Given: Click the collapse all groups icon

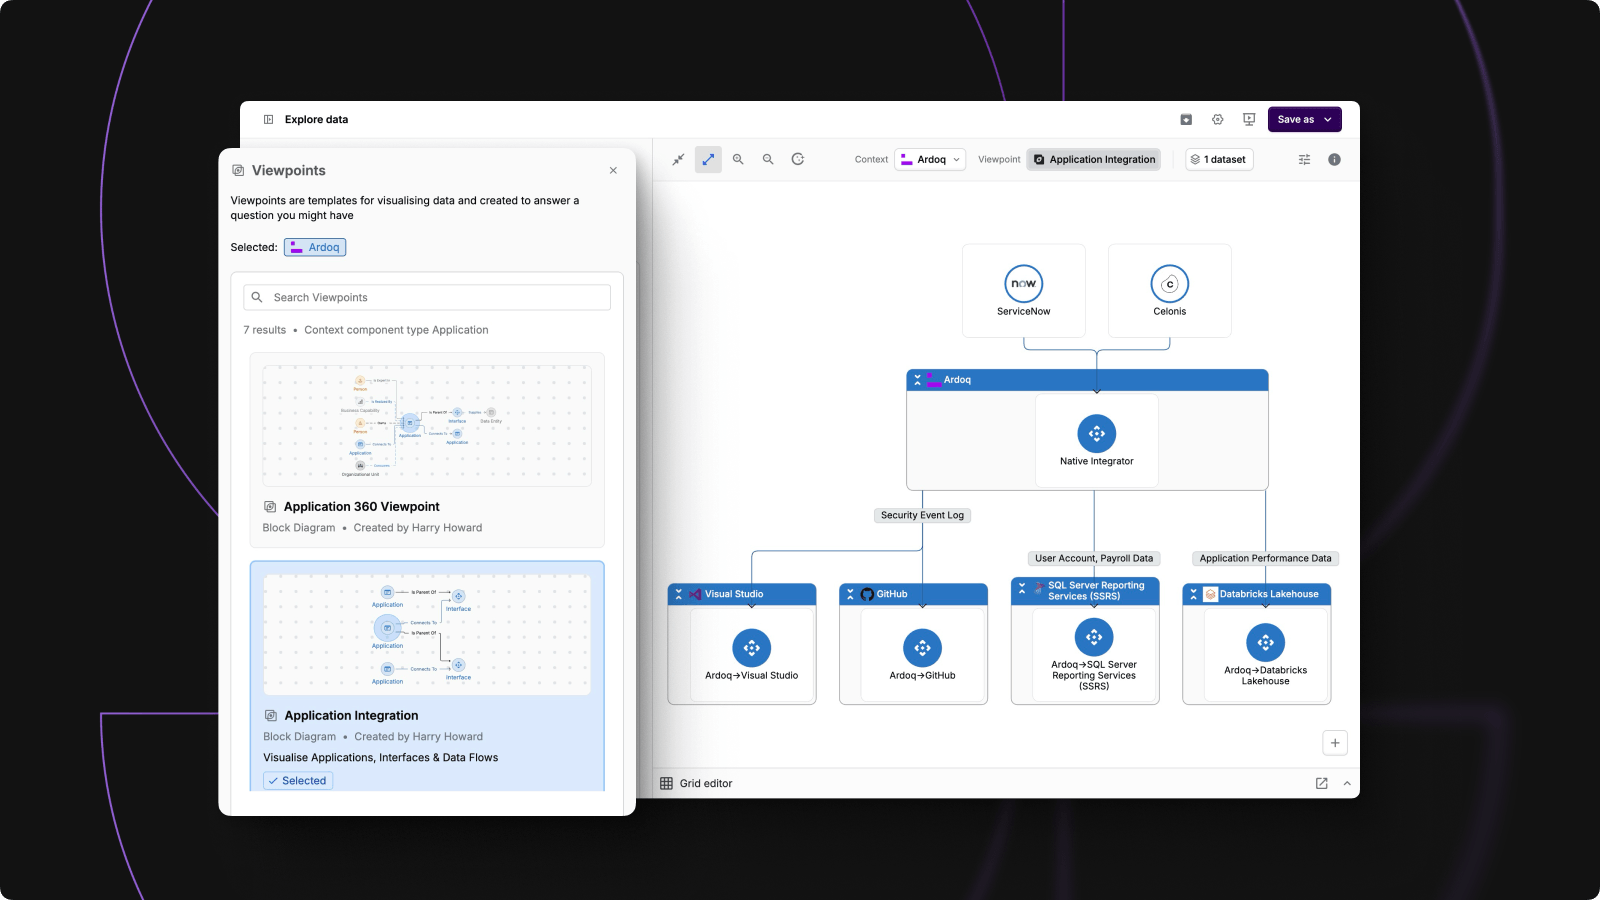Looking at the screenshot, I should [x=678, y=159].
